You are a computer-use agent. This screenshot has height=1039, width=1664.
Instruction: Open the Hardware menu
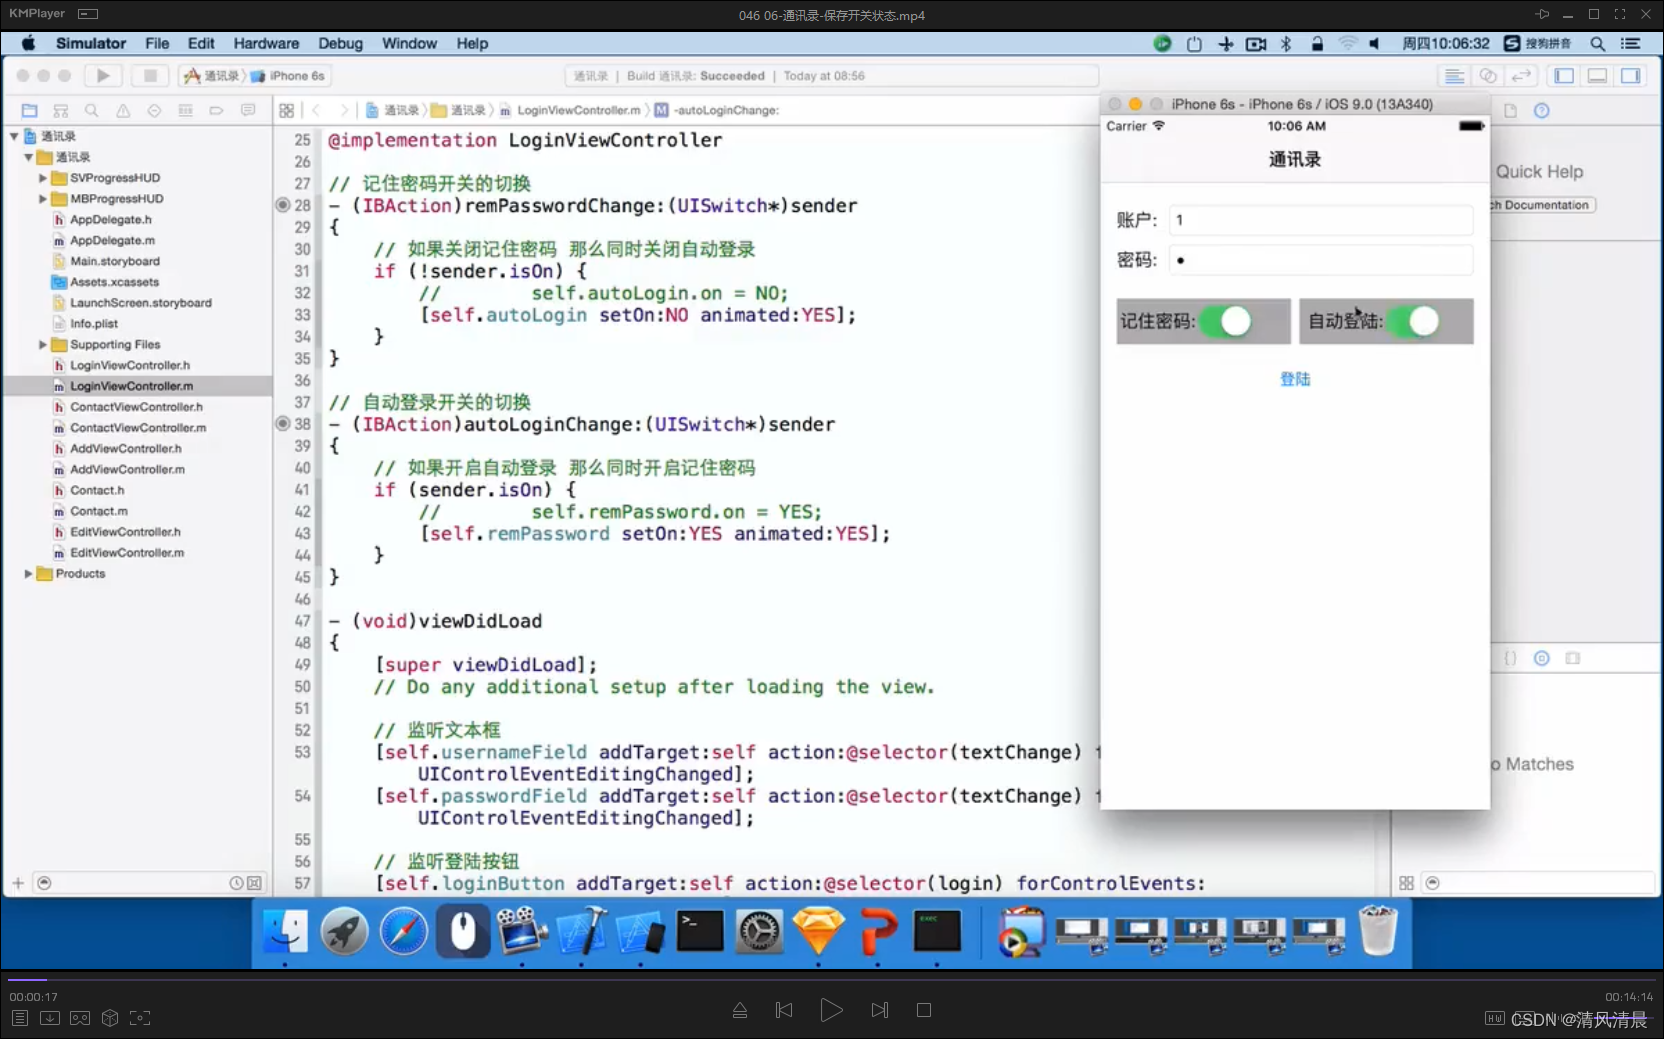pos(266,44)
